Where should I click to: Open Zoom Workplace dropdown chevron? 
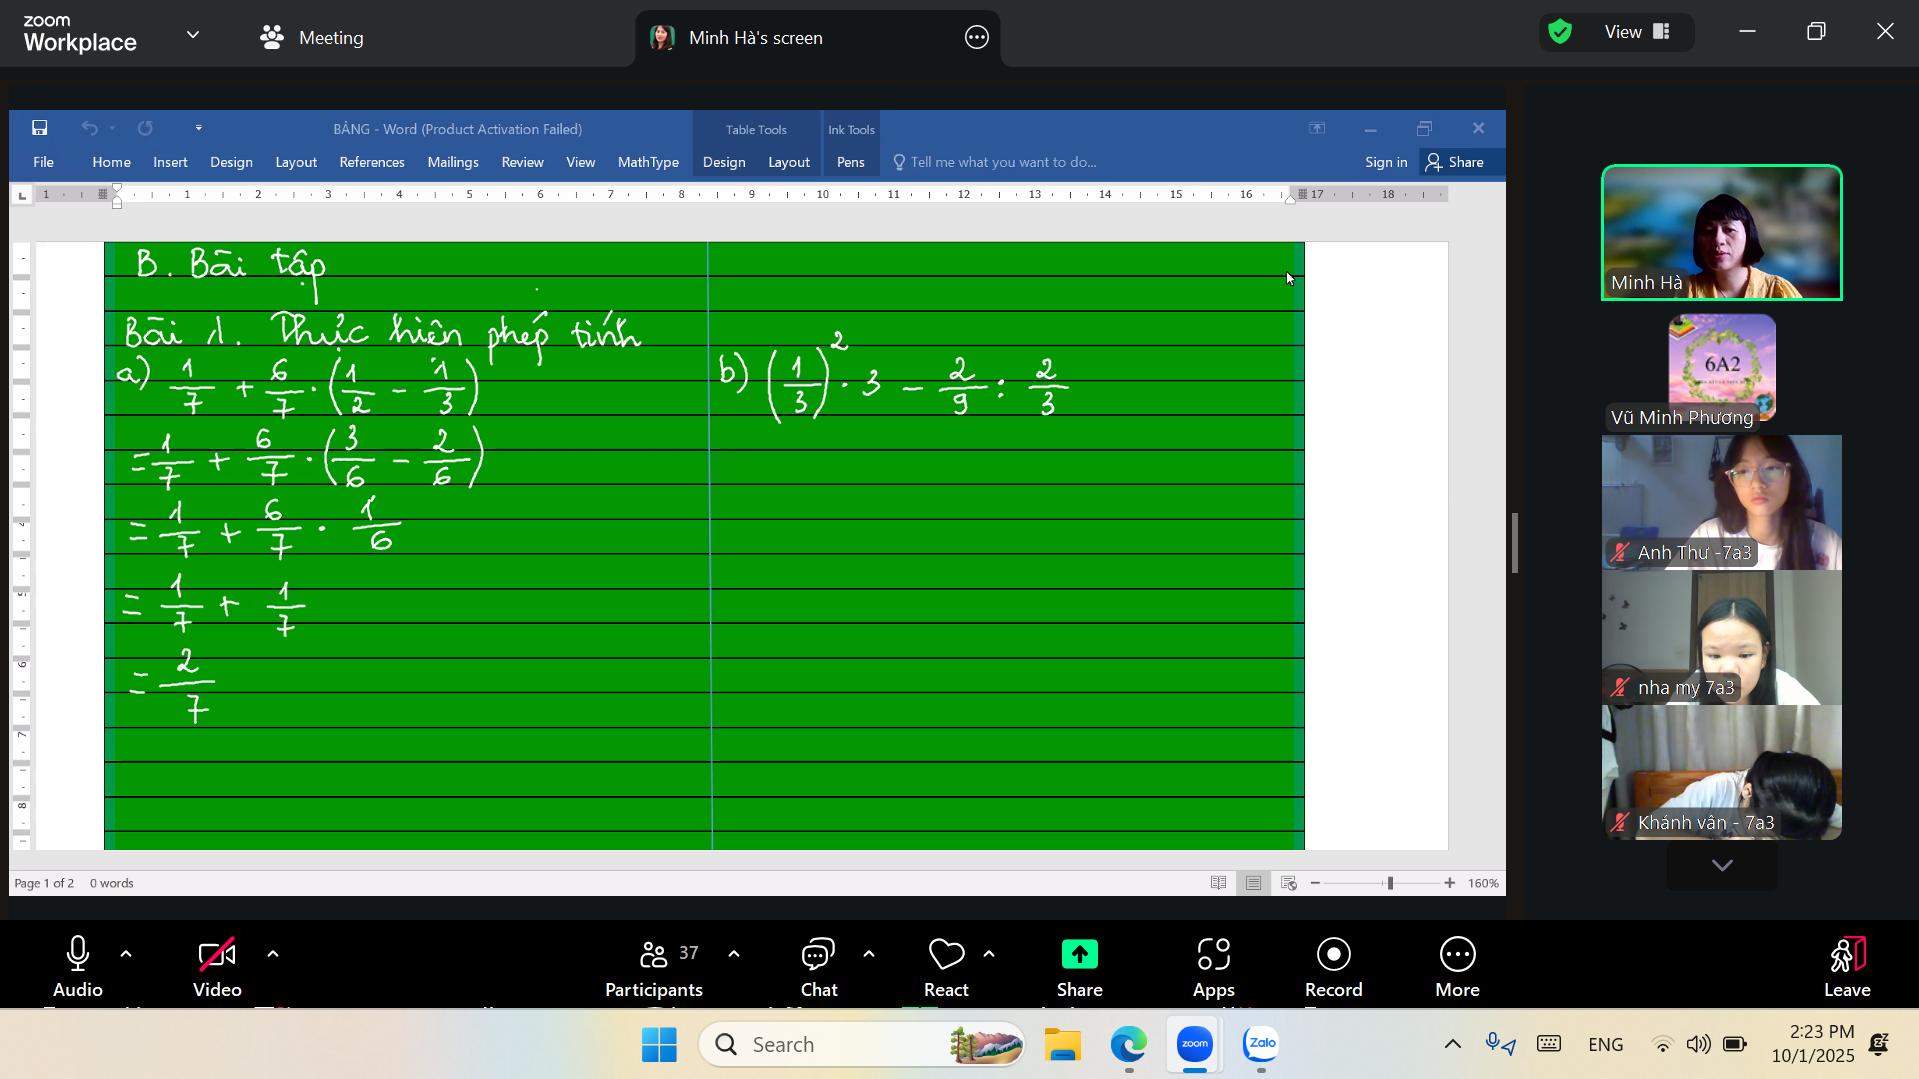193,35
